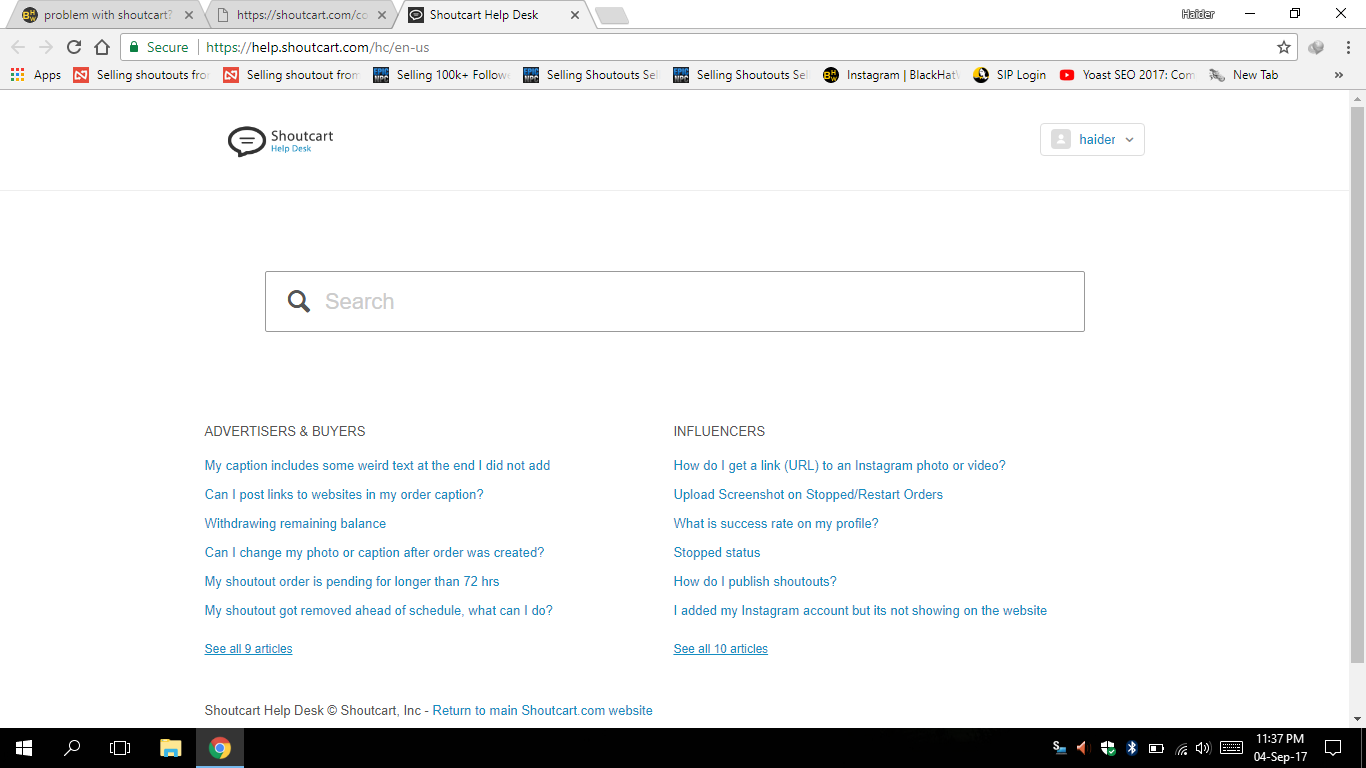This screenshot has width=1366, height=768.
Task: Open the ADVERTISERS & BUYERS section heading
Action: pyautogui.click(x=285, y=432)
